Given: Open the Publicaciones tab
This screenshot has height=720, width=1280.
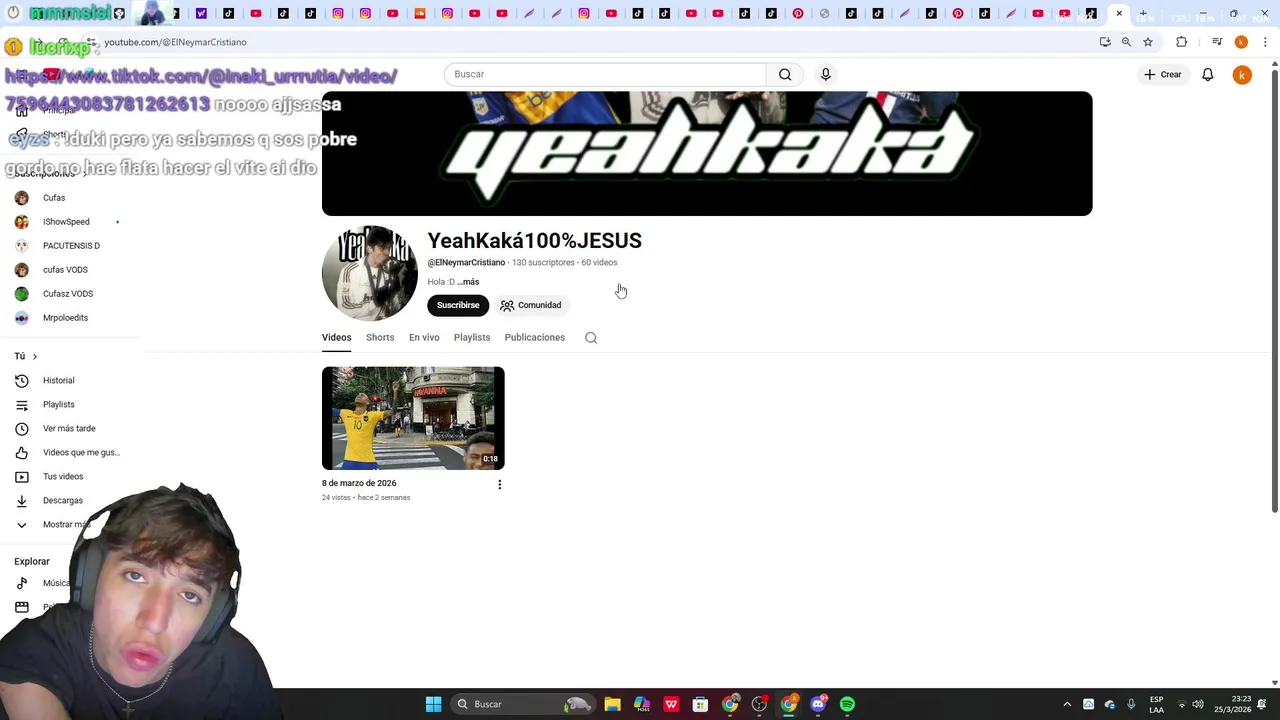Looking at the screenshot, I should (535, 338).
